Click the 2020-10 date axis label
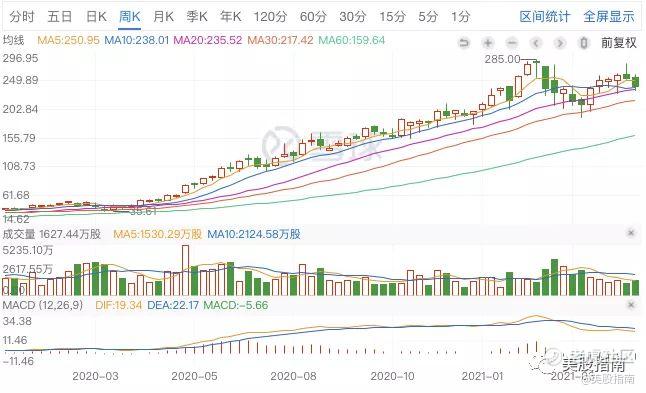The image size is (646, 393). click(x=393, y=376)
